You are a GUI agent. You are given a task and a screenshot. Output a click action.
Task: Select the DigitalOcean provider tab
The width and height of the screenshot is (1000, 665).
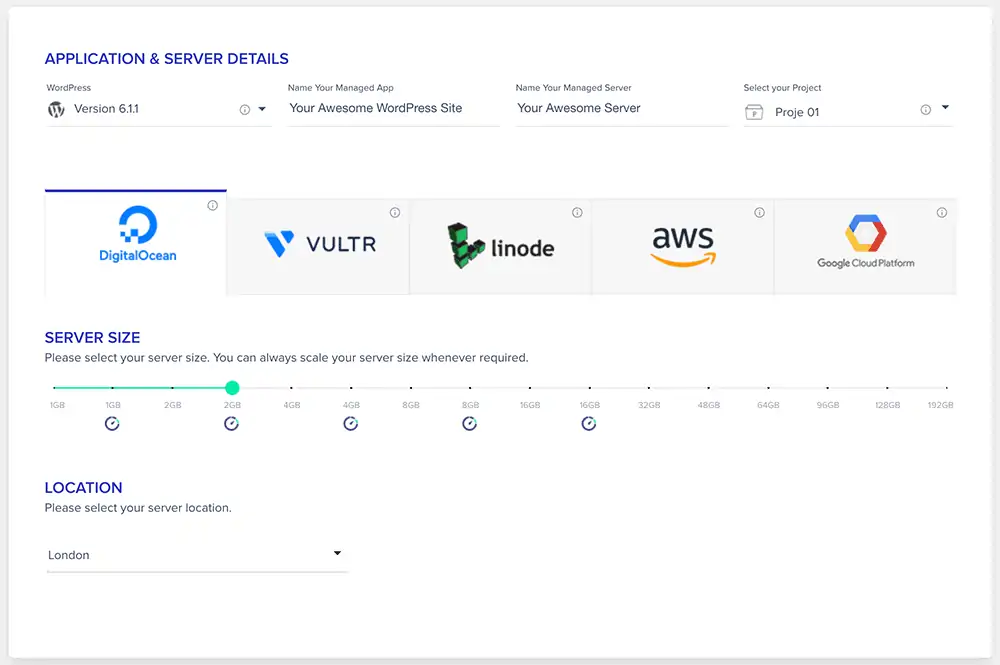[x=136, y=243]
